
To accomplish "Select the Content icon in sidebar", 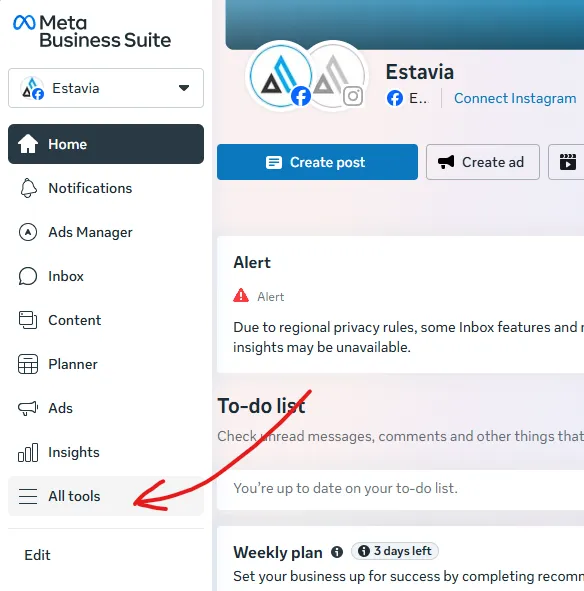I will point(28,320).
